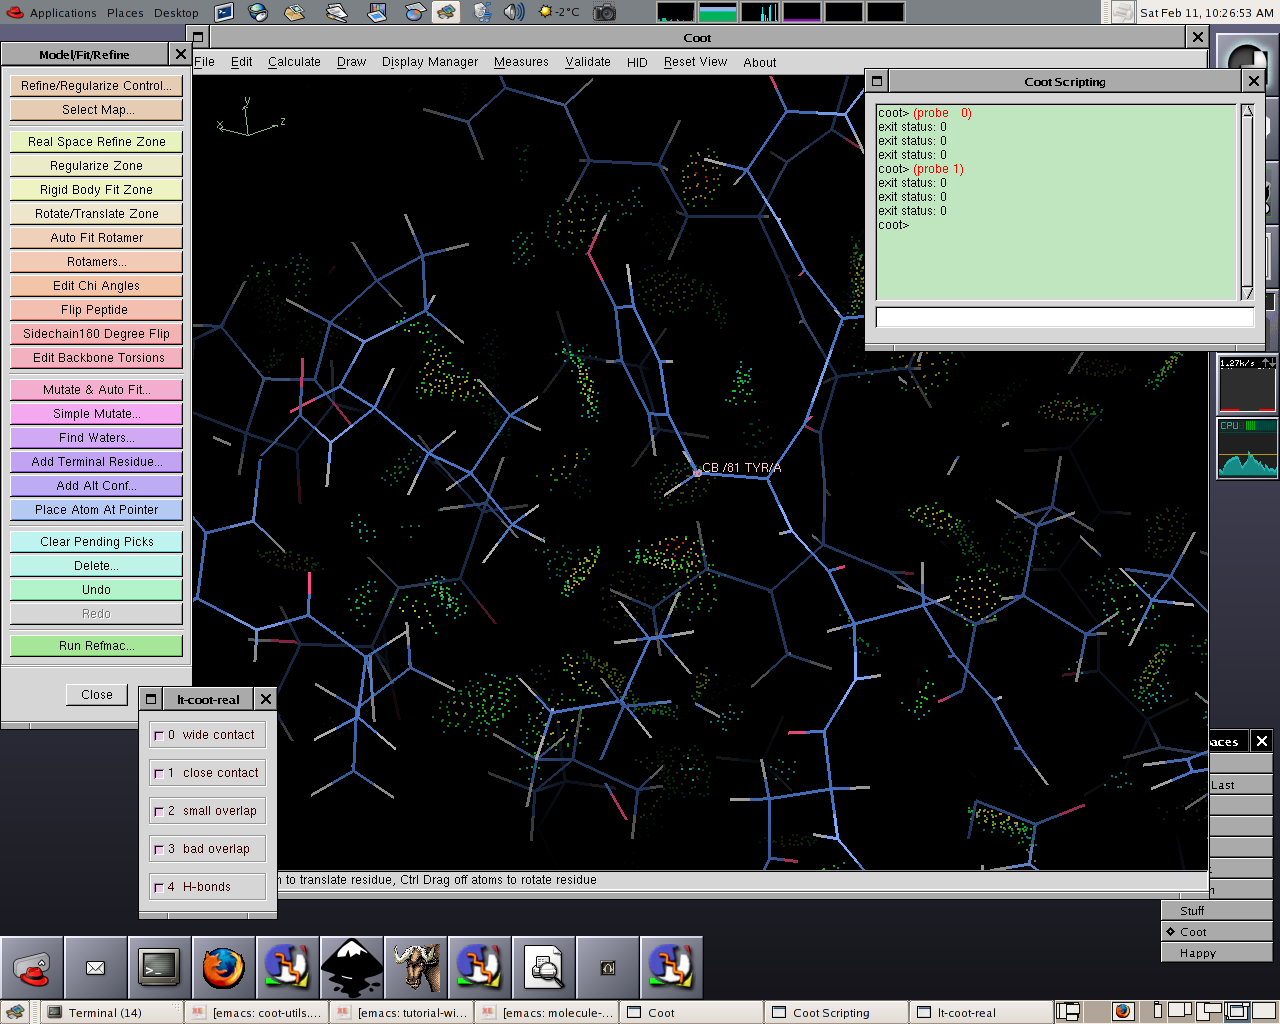1280x1024 pixels.
Task: Launch Inkscape from the dock
Action: [x=351, y=968]
